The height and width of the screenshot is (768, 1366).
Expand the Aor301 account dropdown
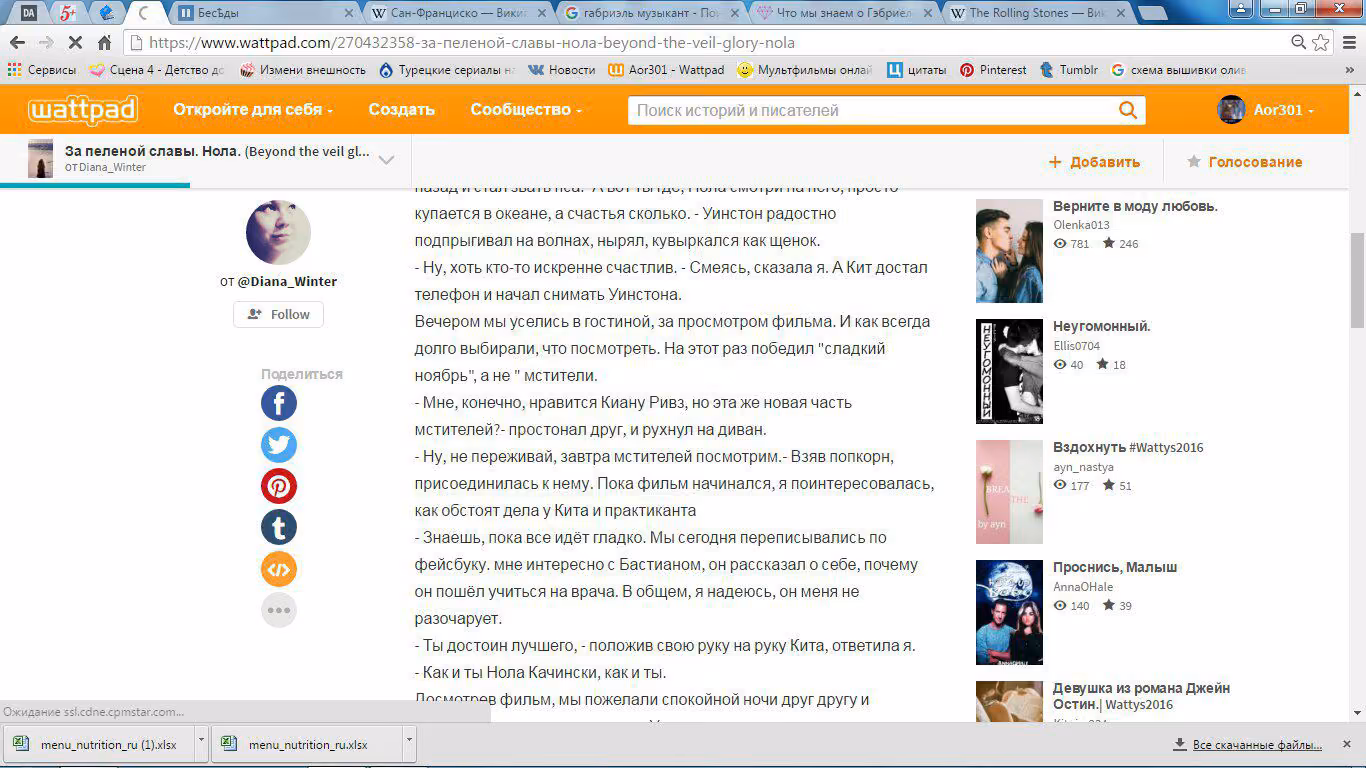click(1284, 110)
